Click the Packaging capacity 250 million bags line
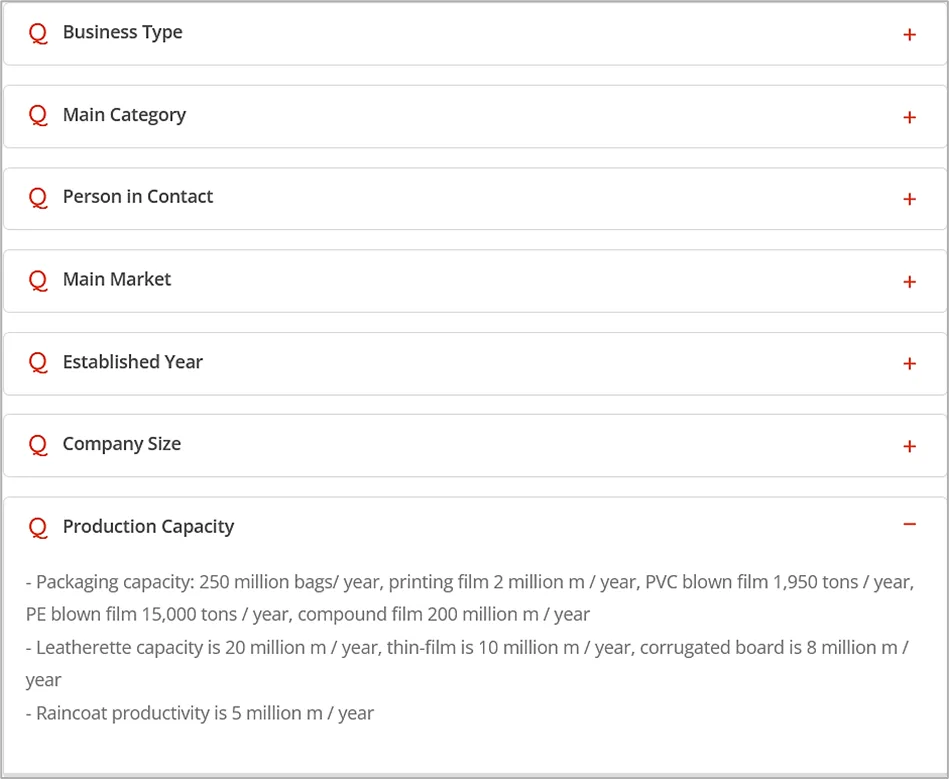This screenshot has width=949, height=779. [470, 582]
